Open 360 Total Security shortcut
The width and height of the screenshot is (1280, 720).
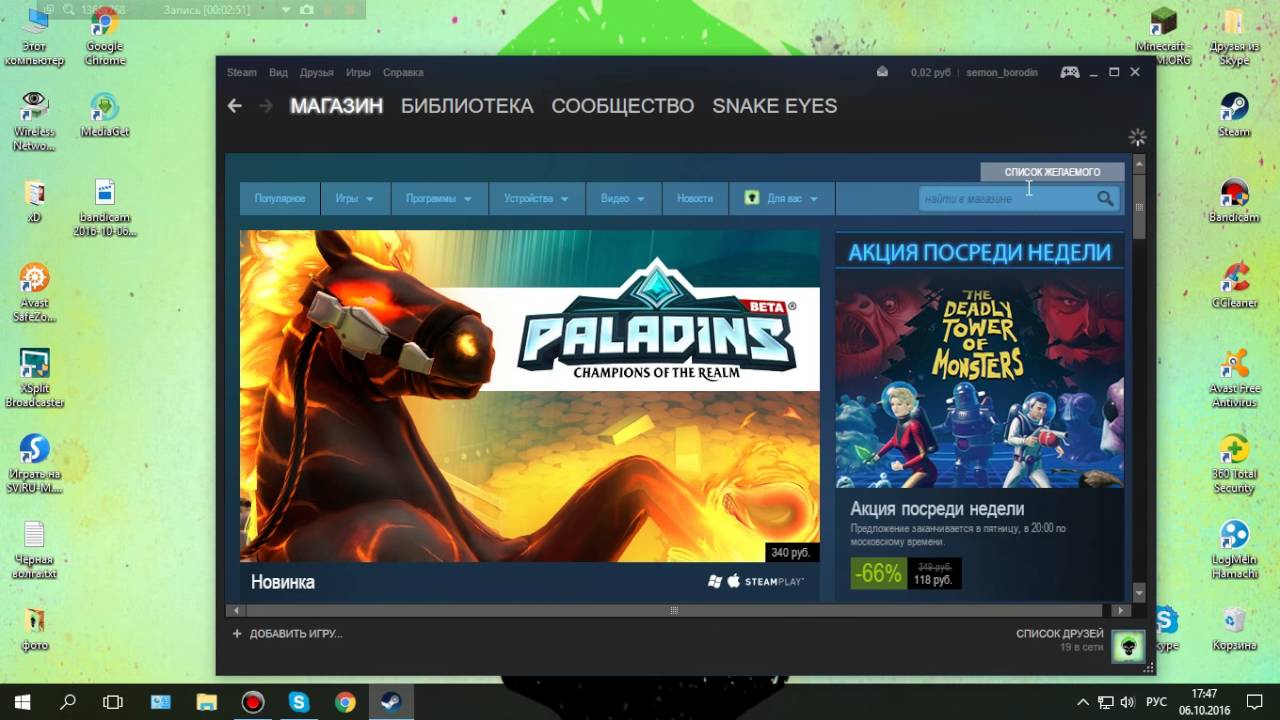click(x=1234, y=464)
